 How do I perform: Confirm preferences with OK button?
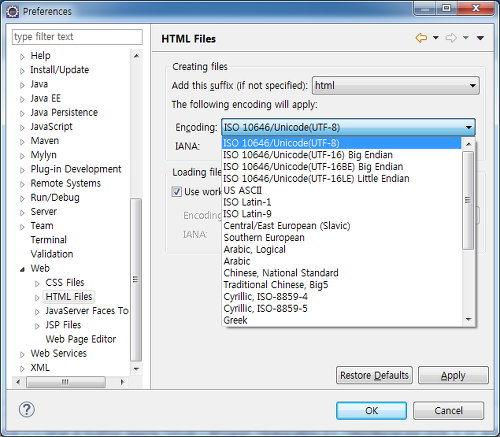371,410
